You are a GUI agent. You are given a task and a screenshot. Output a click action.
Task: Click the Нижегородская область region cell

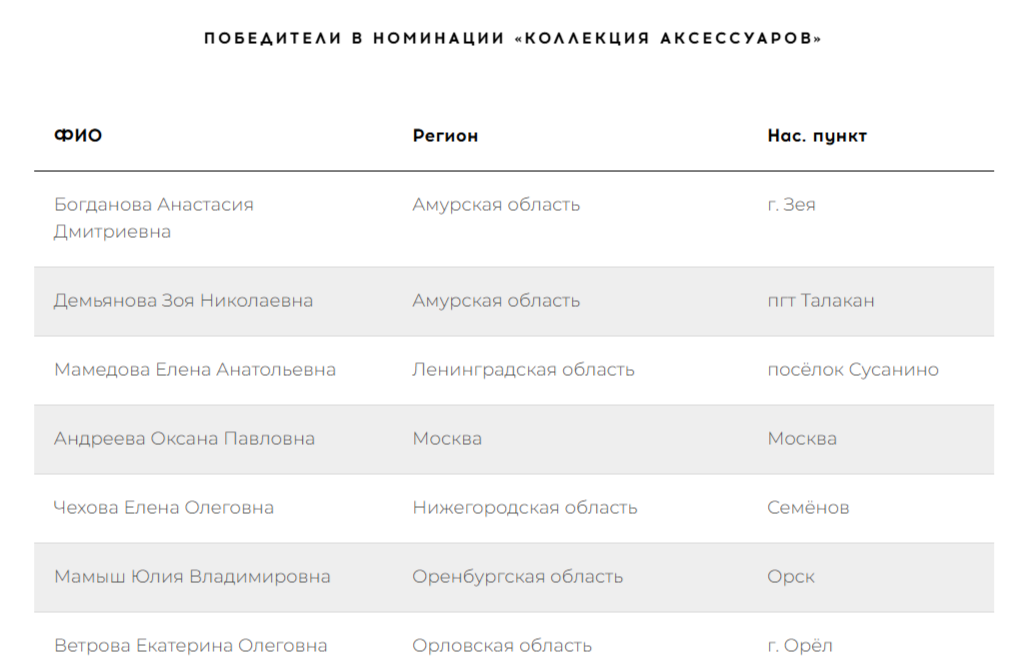[x=525, y=508]
